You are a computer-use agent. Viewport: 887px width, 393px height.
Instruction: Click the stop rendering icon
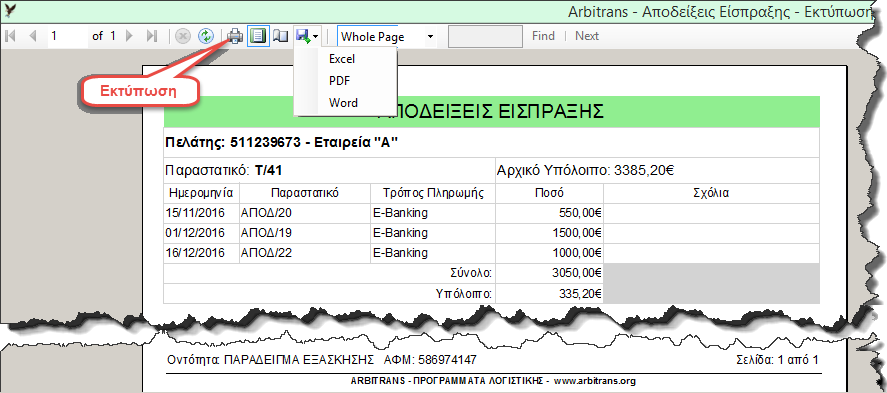[182, 36]
